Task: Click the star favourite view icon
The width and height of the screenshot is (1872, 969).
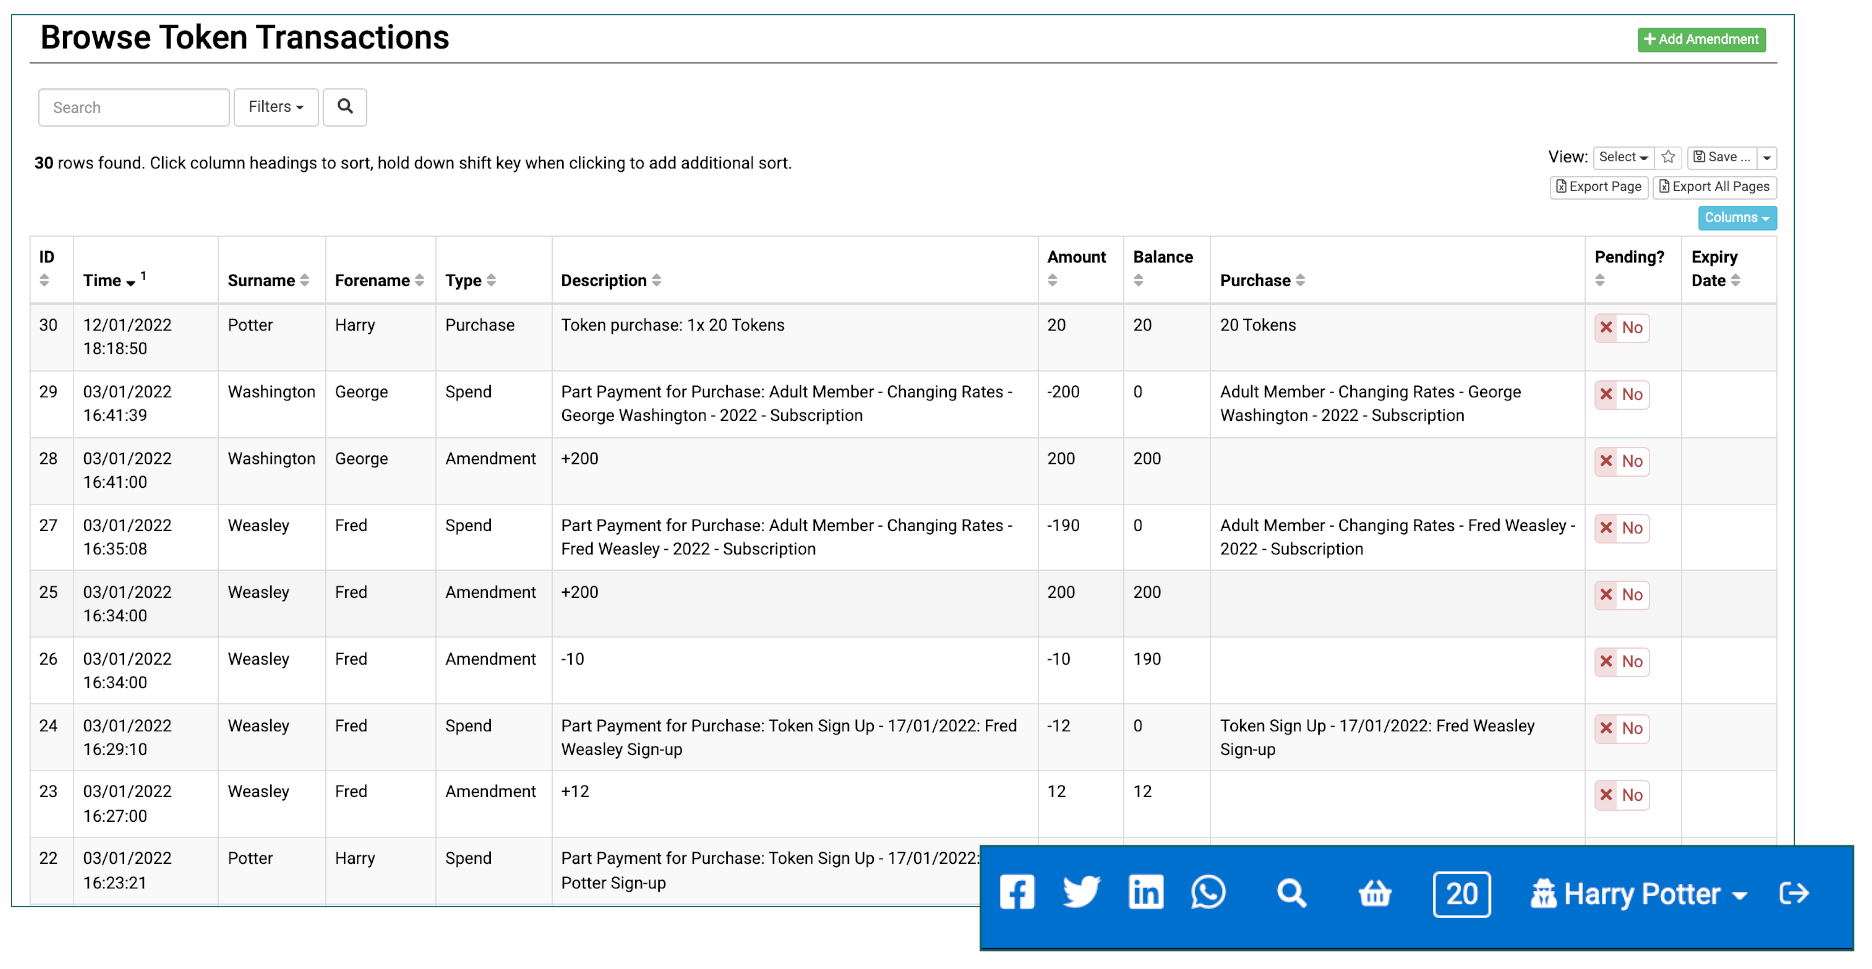Action: [1668, 158]
